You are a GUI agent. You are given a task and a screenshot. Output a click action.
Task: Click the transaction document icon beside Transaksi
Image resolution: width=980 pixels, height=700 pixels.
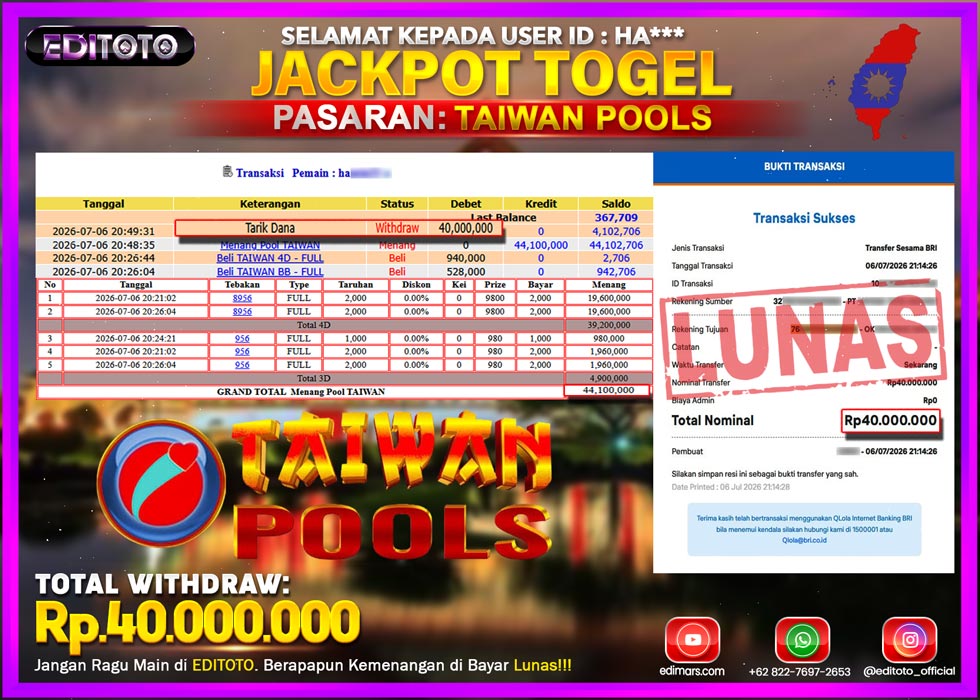(228, 171)
